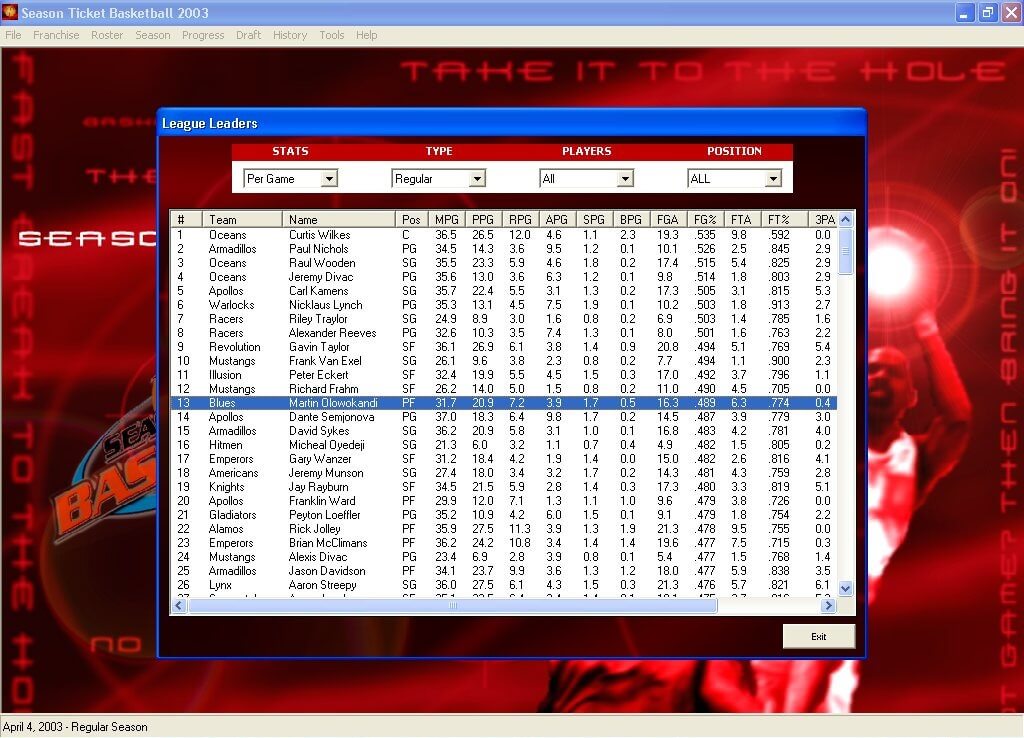Image resolution: width=1024 pixels, height=738 pixels.
Task: Expand the PLAYERS dropdown showing All
Action: click(x=625, y=178)
